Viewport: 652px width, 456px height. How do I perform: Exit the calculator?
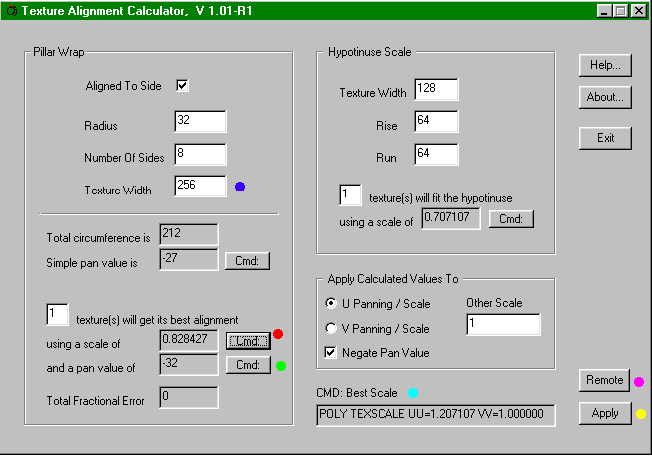(605, 137)
